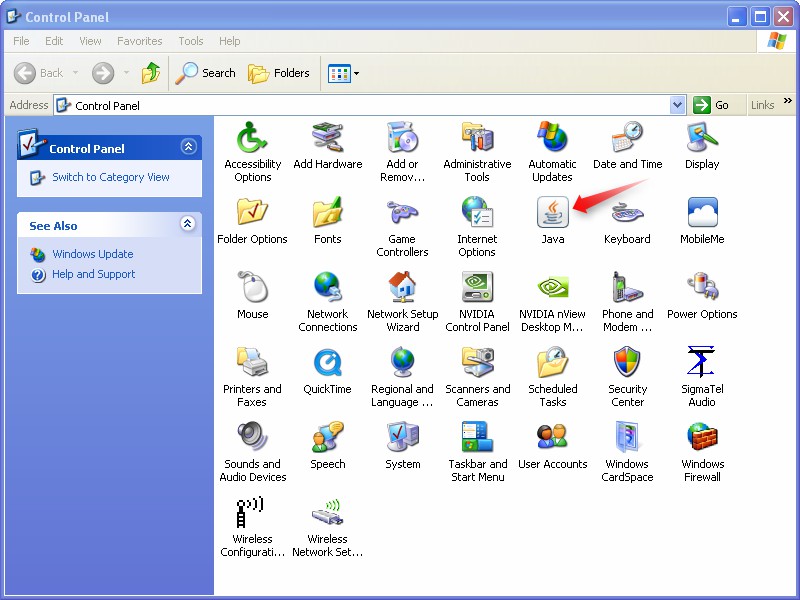This screenshot has height=600, width=800.
Task: Open Automatic Updates settings
Action: [x=552, y=138]
